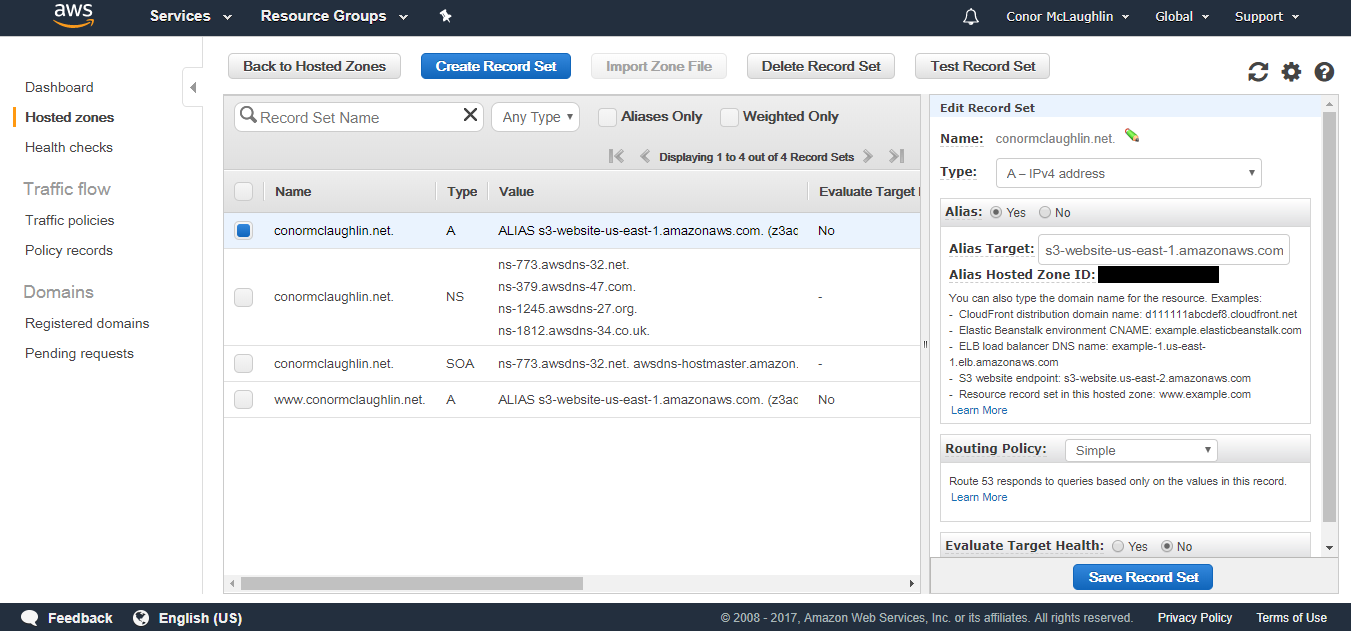
Task: Open Traffic policies in the sidebar
Action: coord(70,220)
